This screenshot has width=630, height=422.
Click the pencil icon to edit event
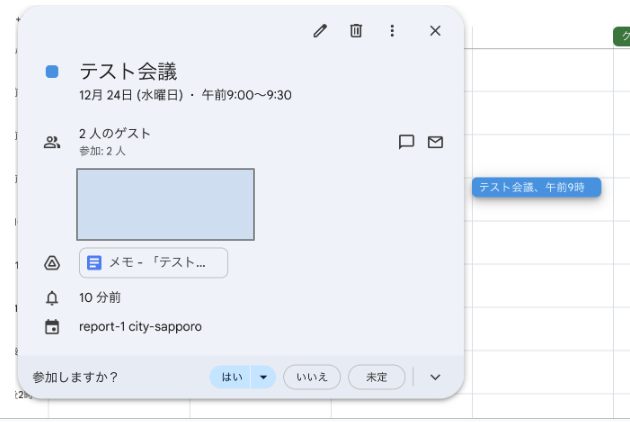(320, 31)
